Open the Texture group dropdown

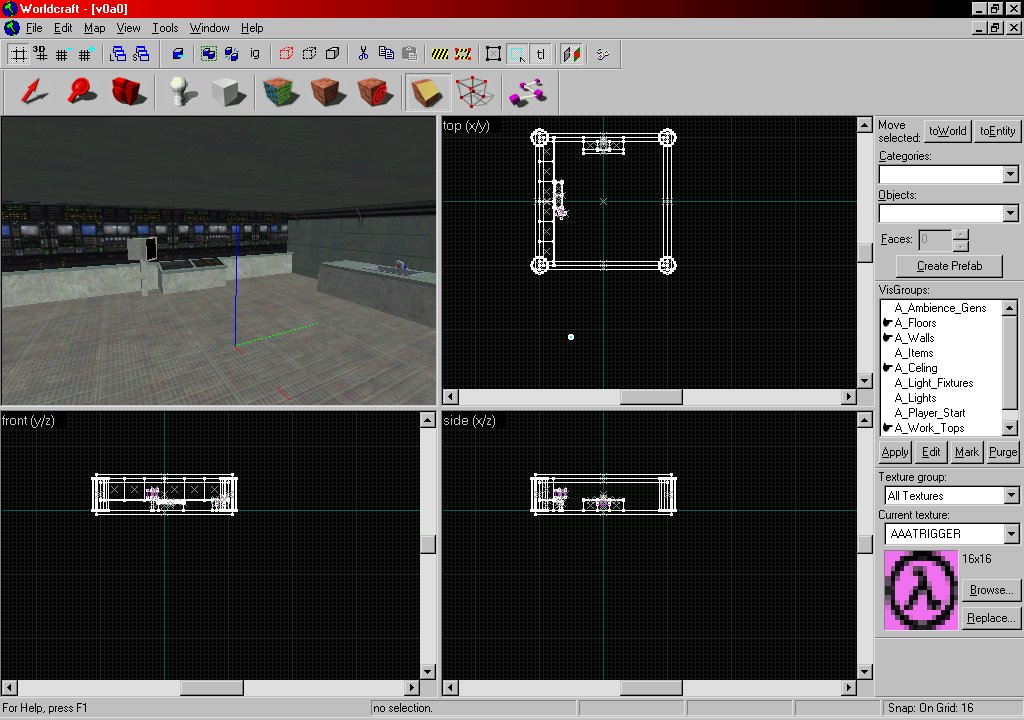point(1011,496)
